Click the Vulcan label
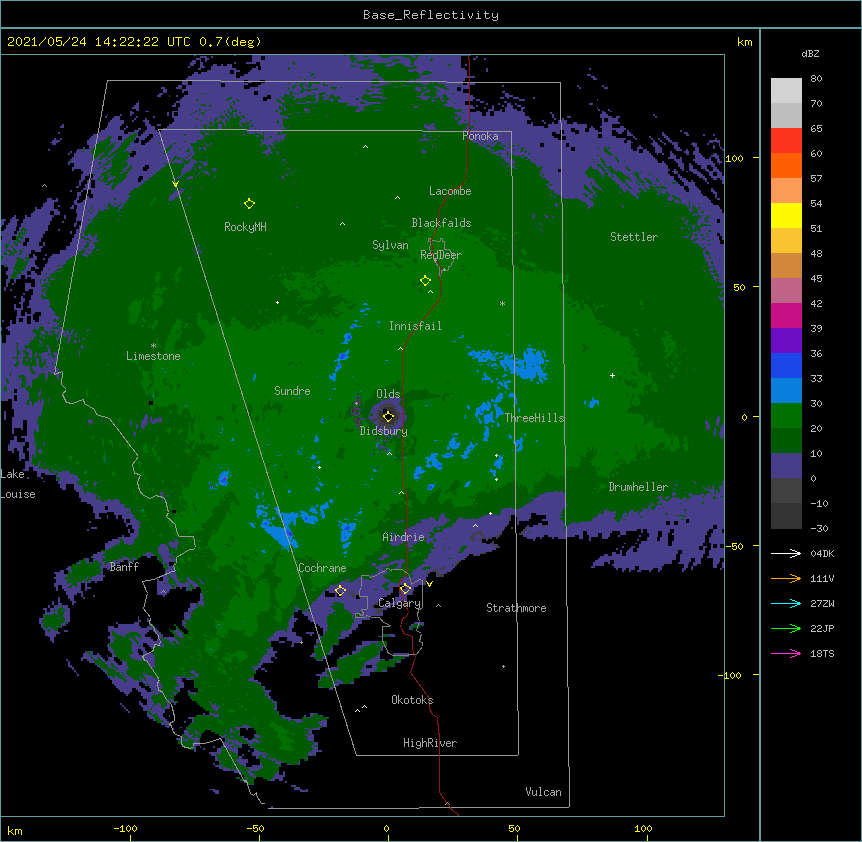862x842 pixels. 543,792
